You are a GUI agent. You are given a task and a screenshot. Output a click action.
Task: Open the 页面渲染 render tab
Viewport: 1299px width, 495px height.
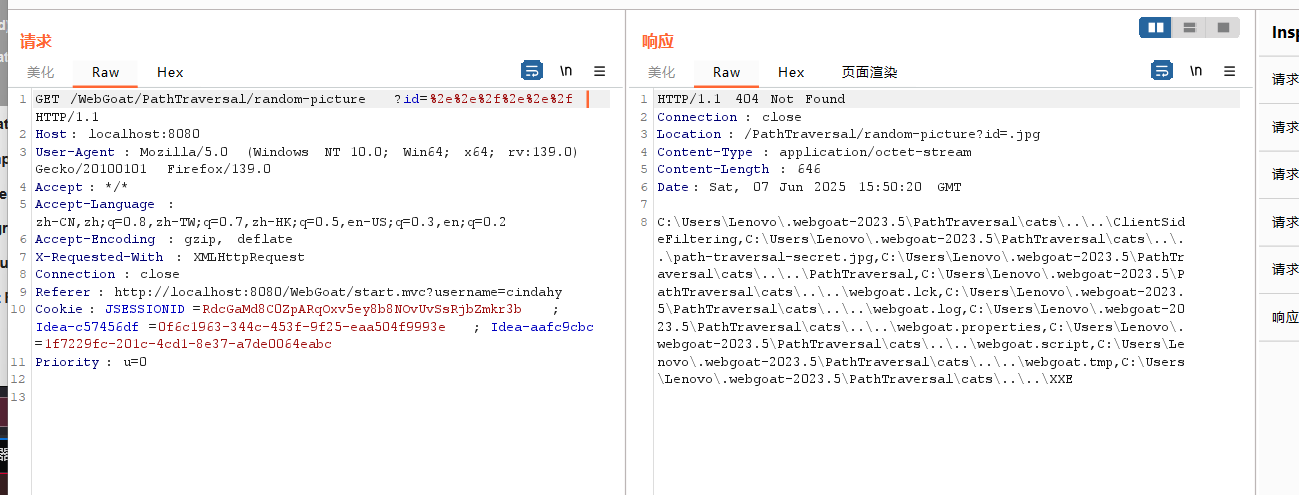tap(869, 72)
